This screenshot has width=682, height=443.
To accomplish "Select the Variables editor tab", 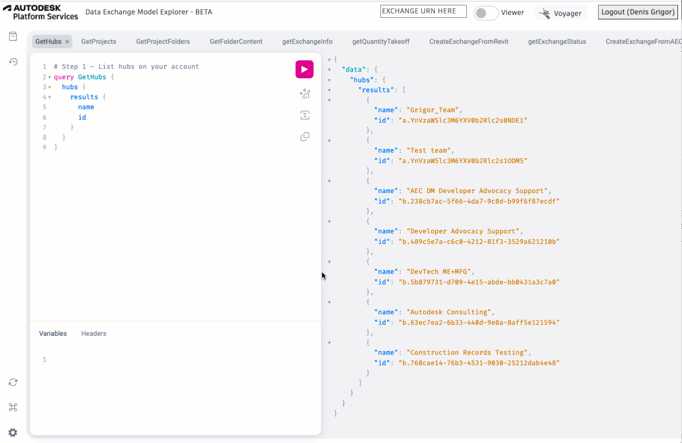I will 53,333.
